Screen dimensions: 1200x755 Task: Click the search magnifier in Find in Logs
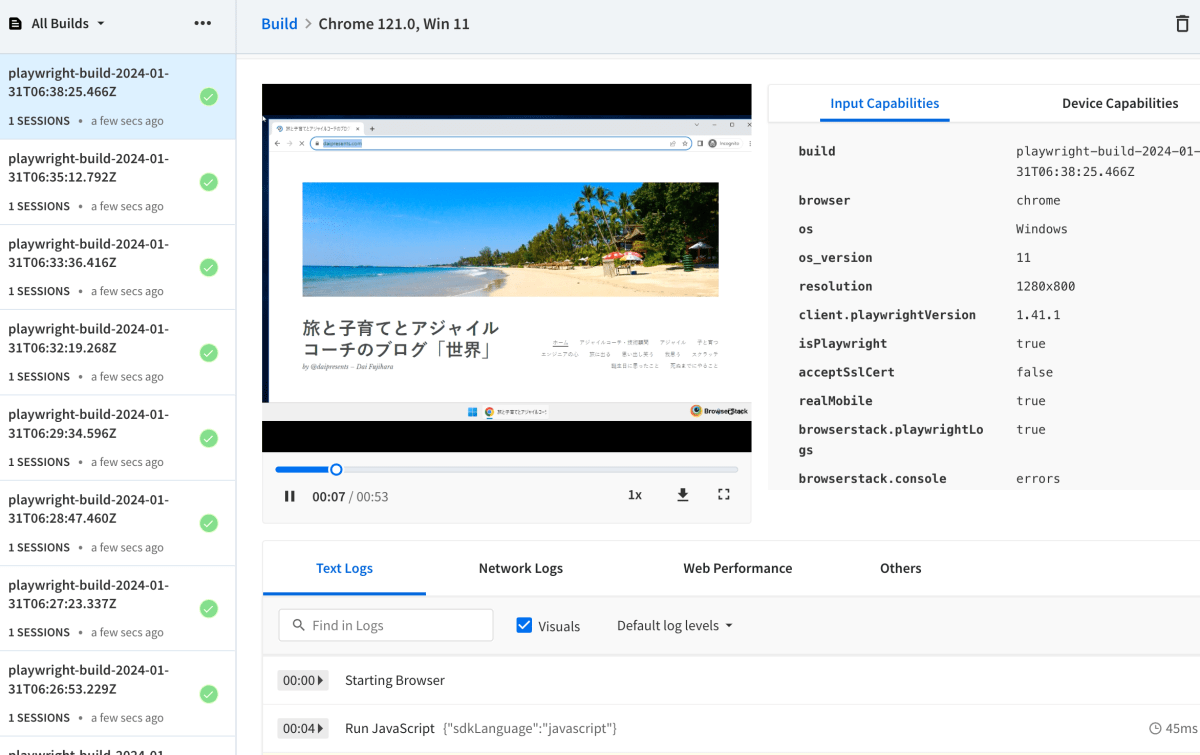[x=299, y=624]
